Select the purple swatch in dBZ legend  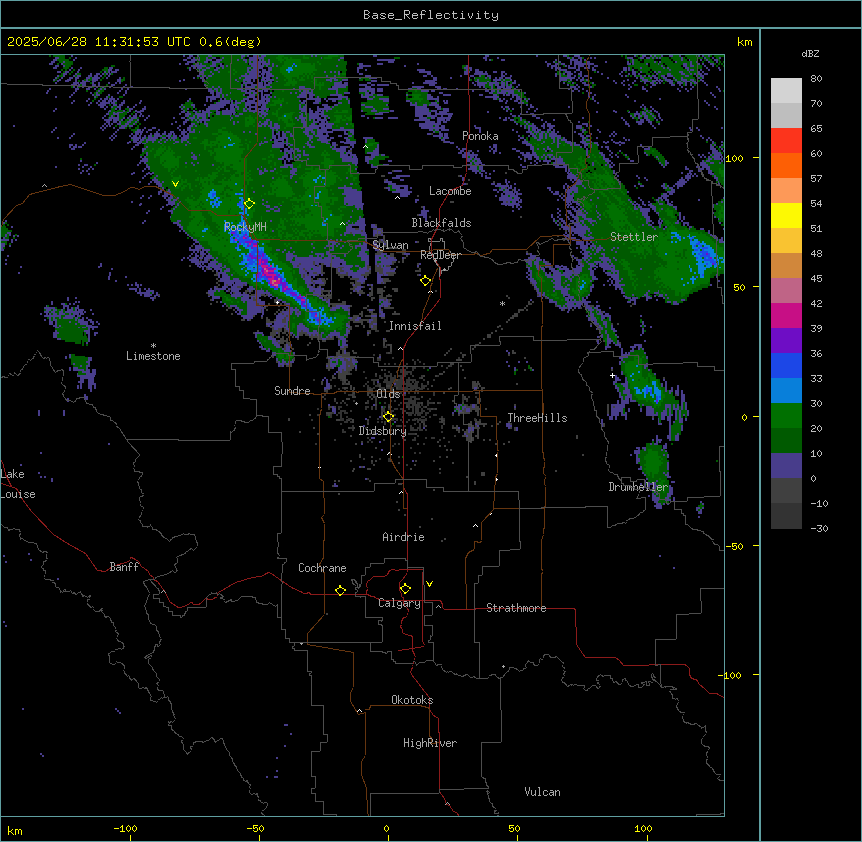tap(786, 341)
